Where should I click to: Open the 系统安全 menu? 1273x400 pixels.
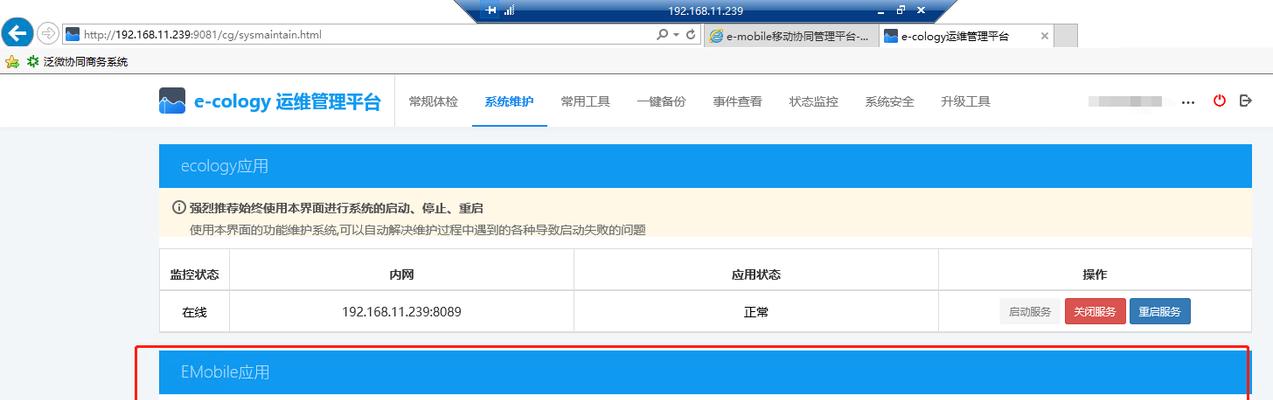click(889, 102)
